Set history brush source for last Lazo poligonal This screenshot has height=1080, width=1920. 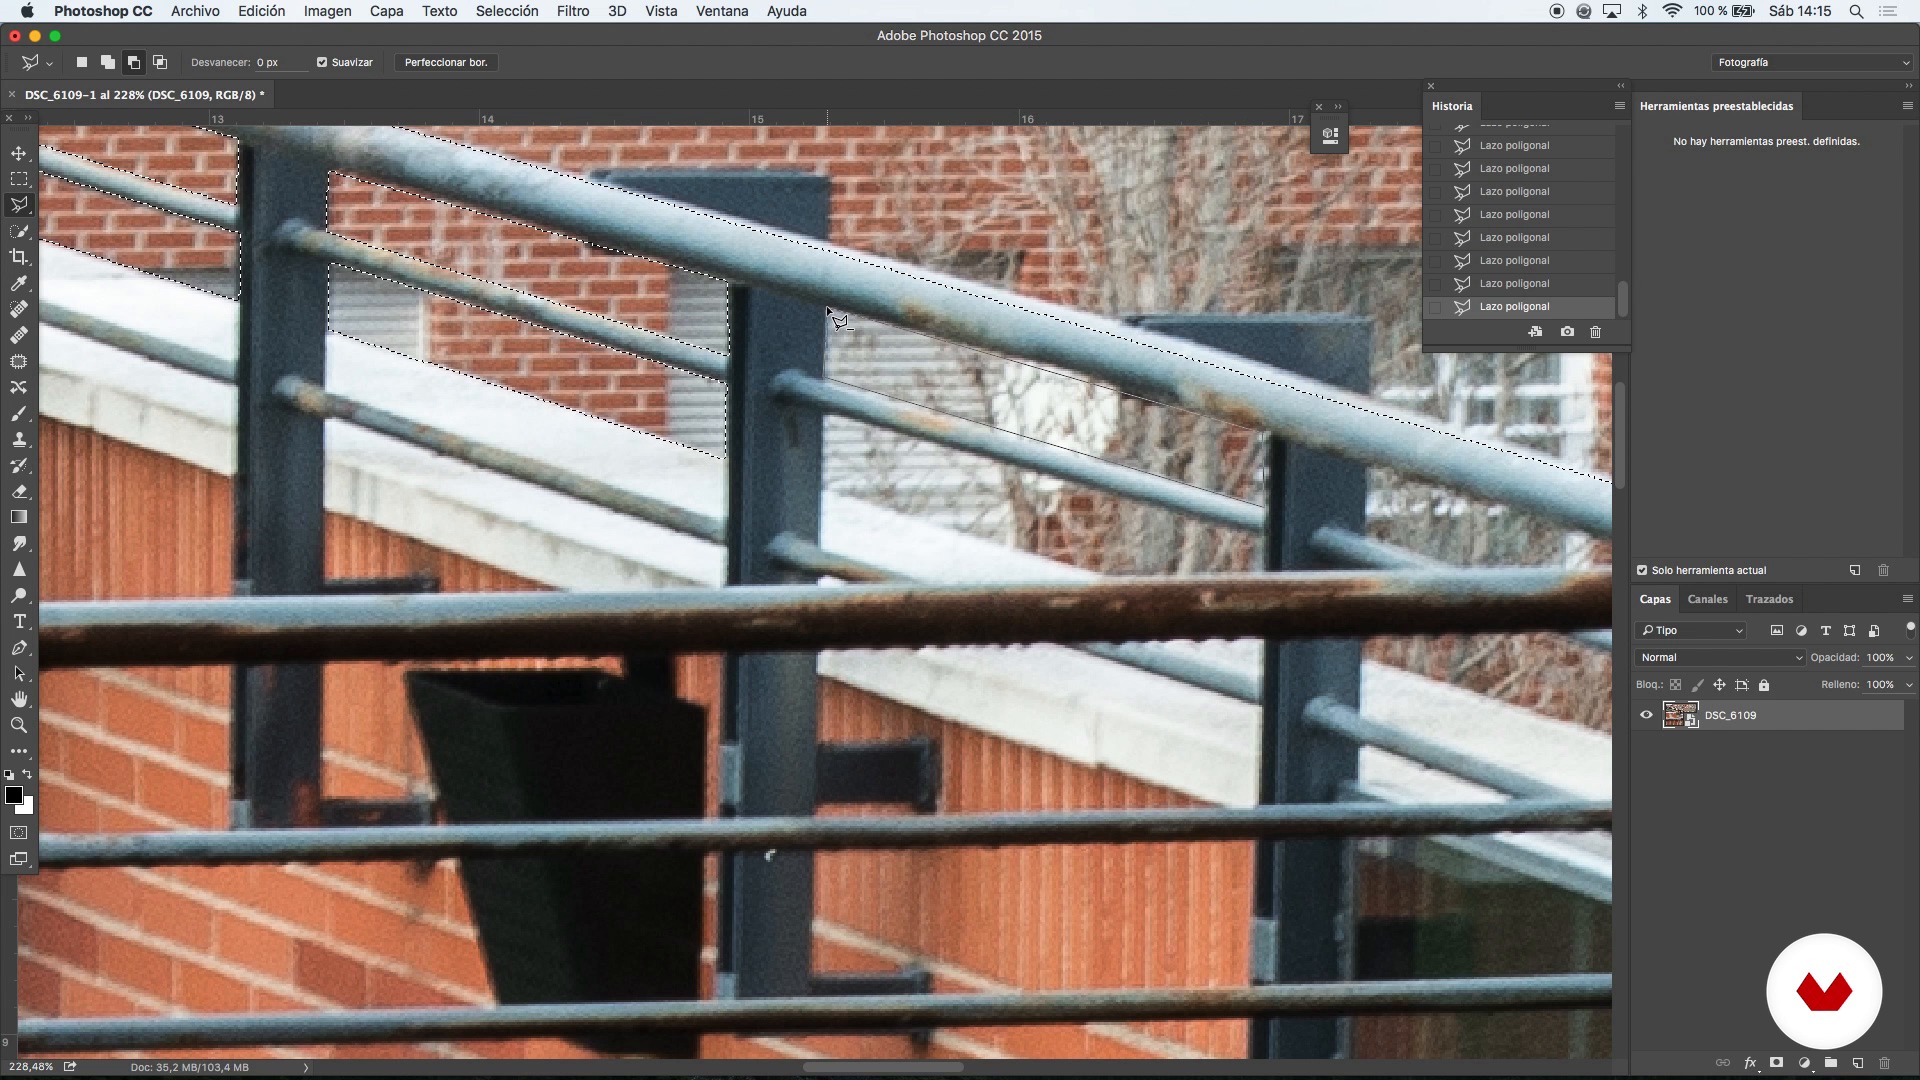[x=1436, y=307]
